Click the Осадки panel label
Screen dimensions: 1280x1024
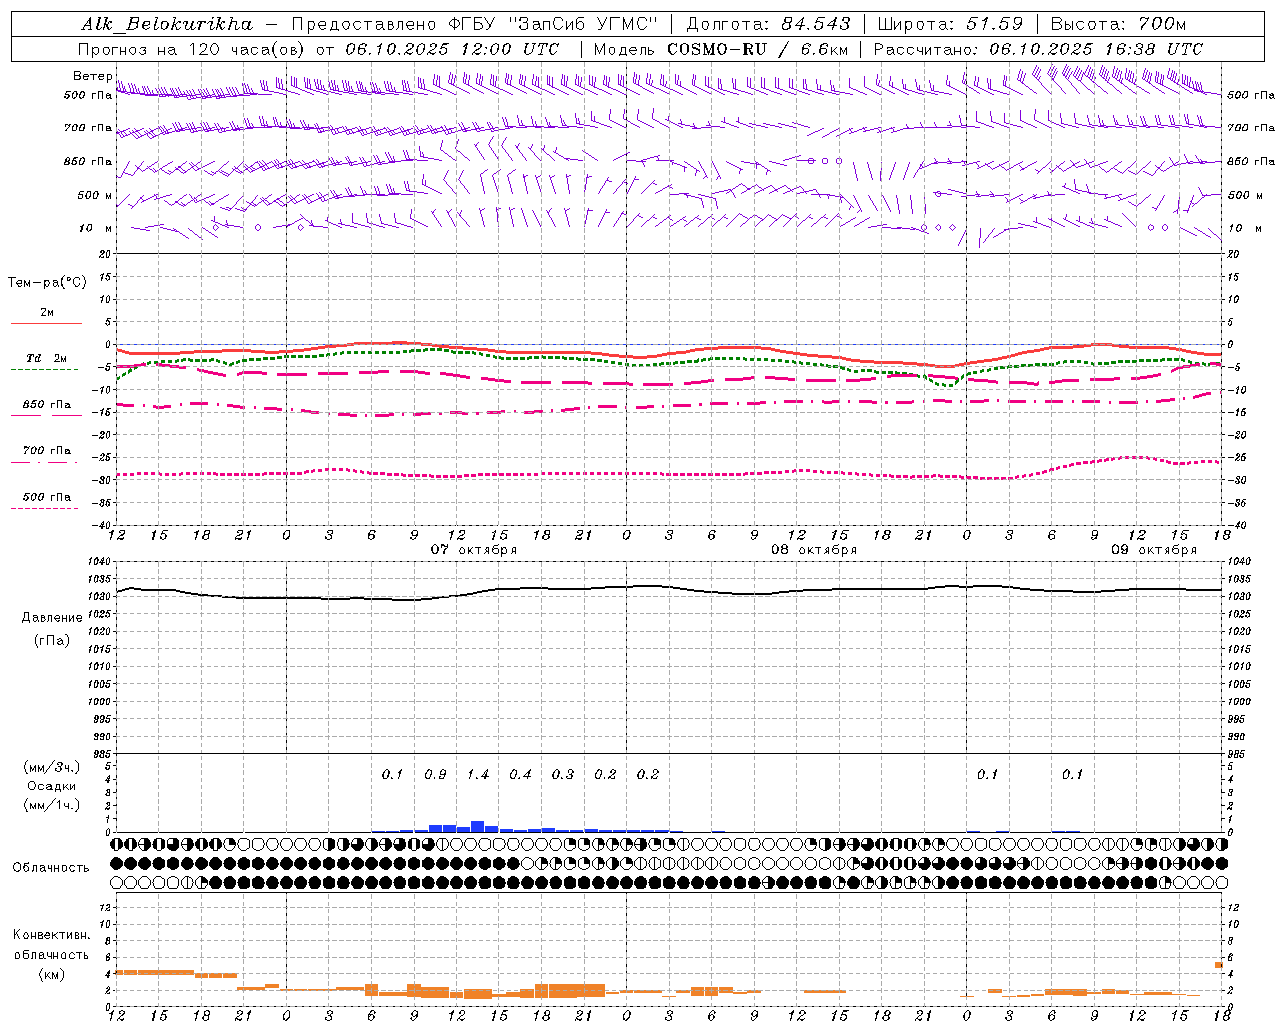51,786
